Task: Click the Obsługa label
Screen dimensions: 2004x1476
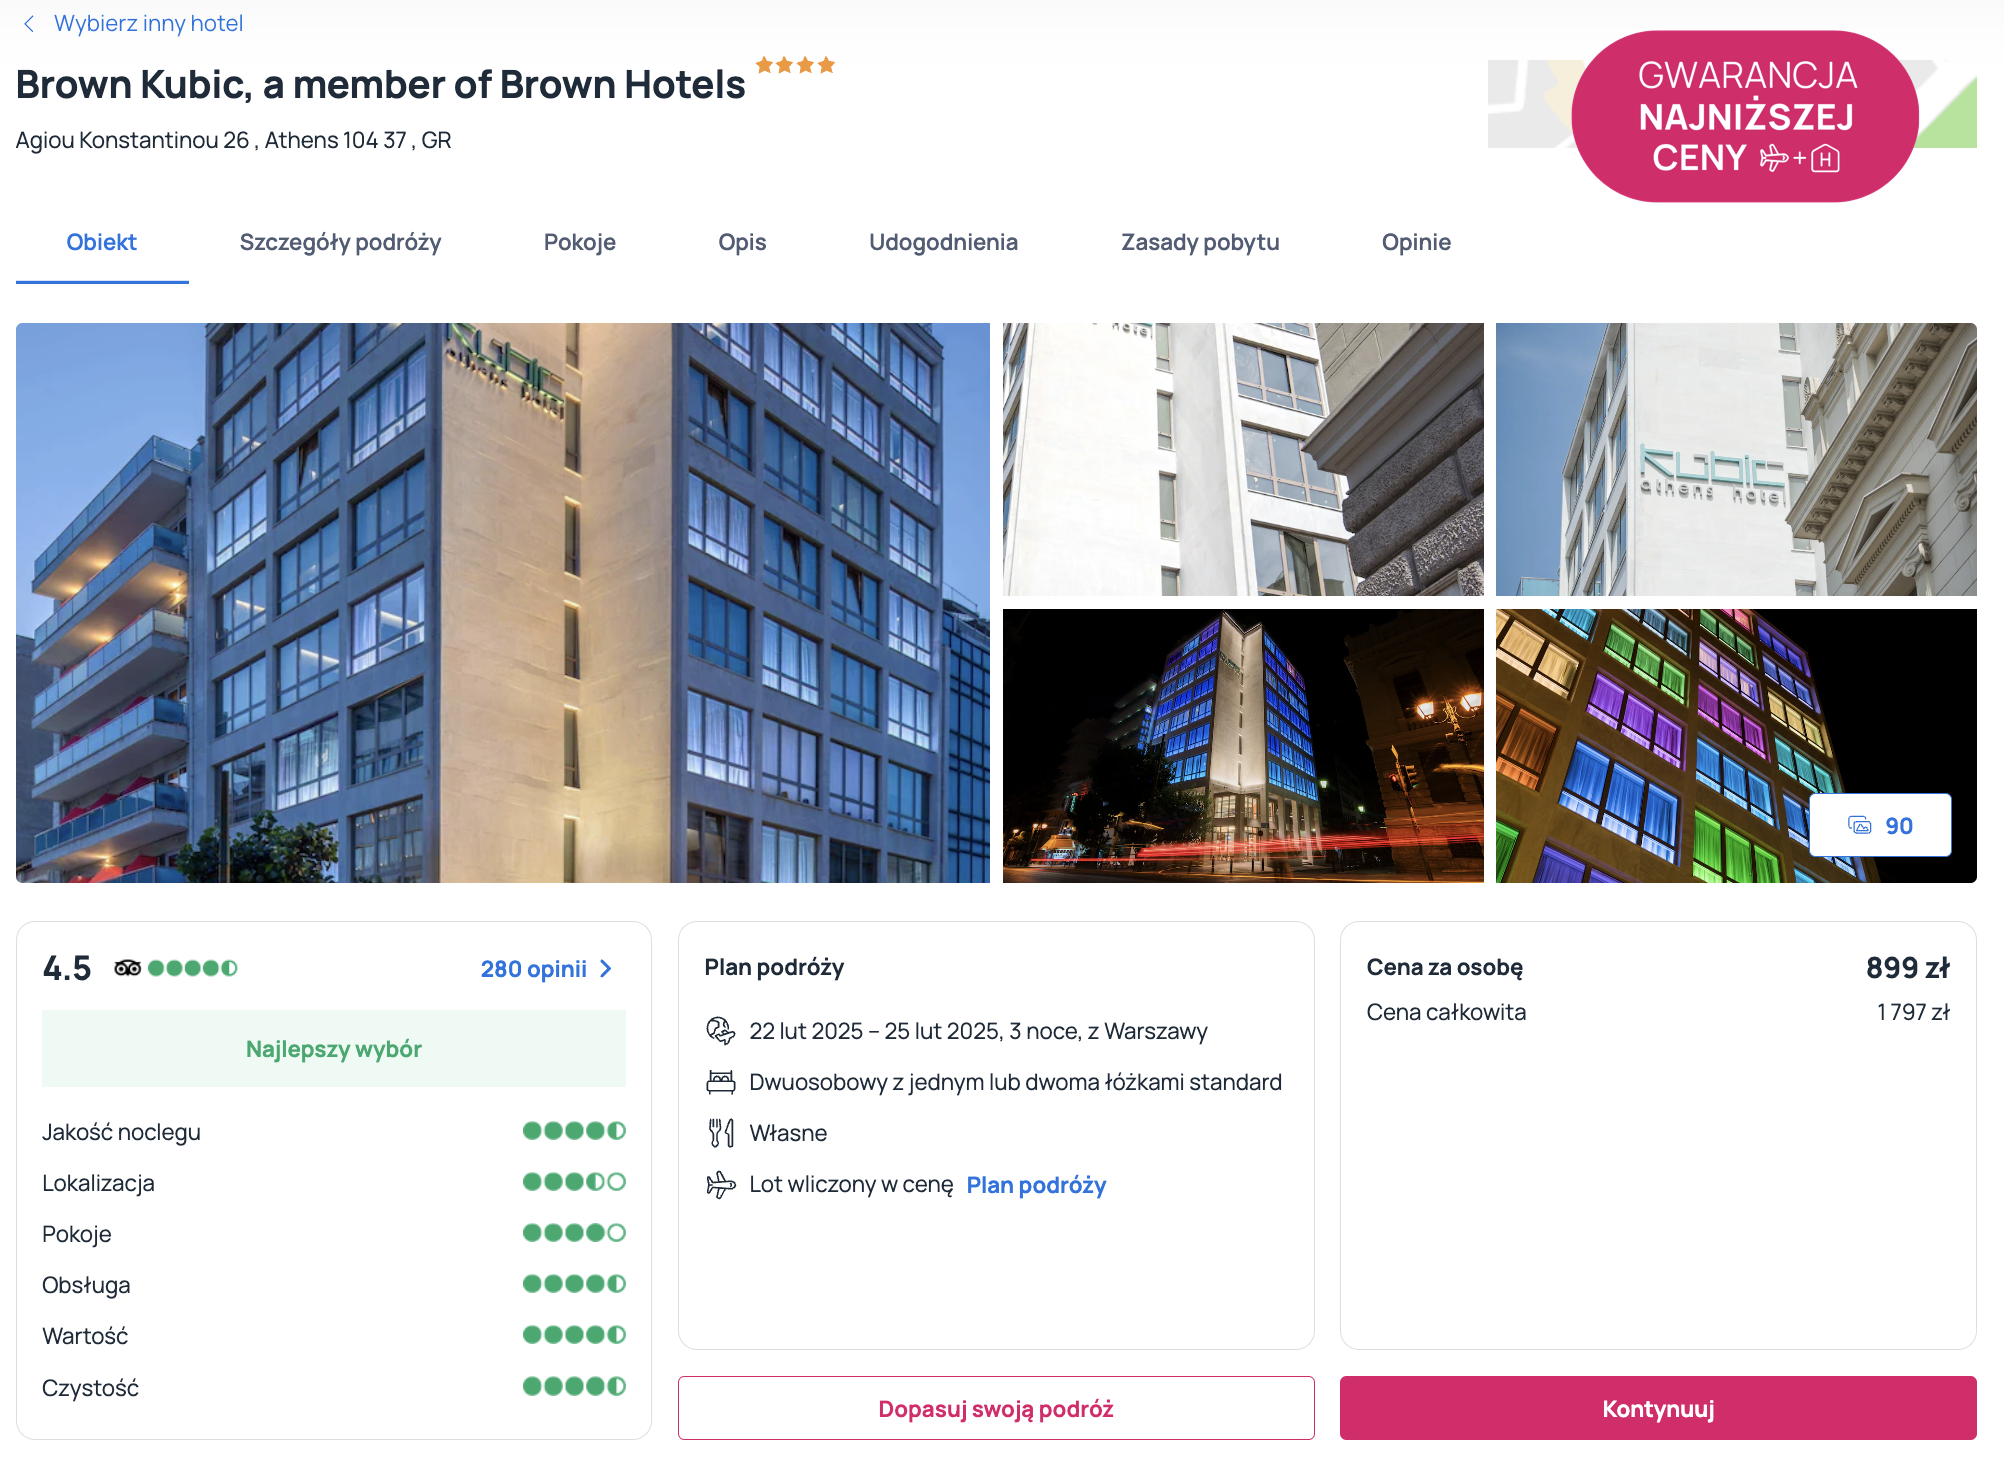Action: (86, 1285)
